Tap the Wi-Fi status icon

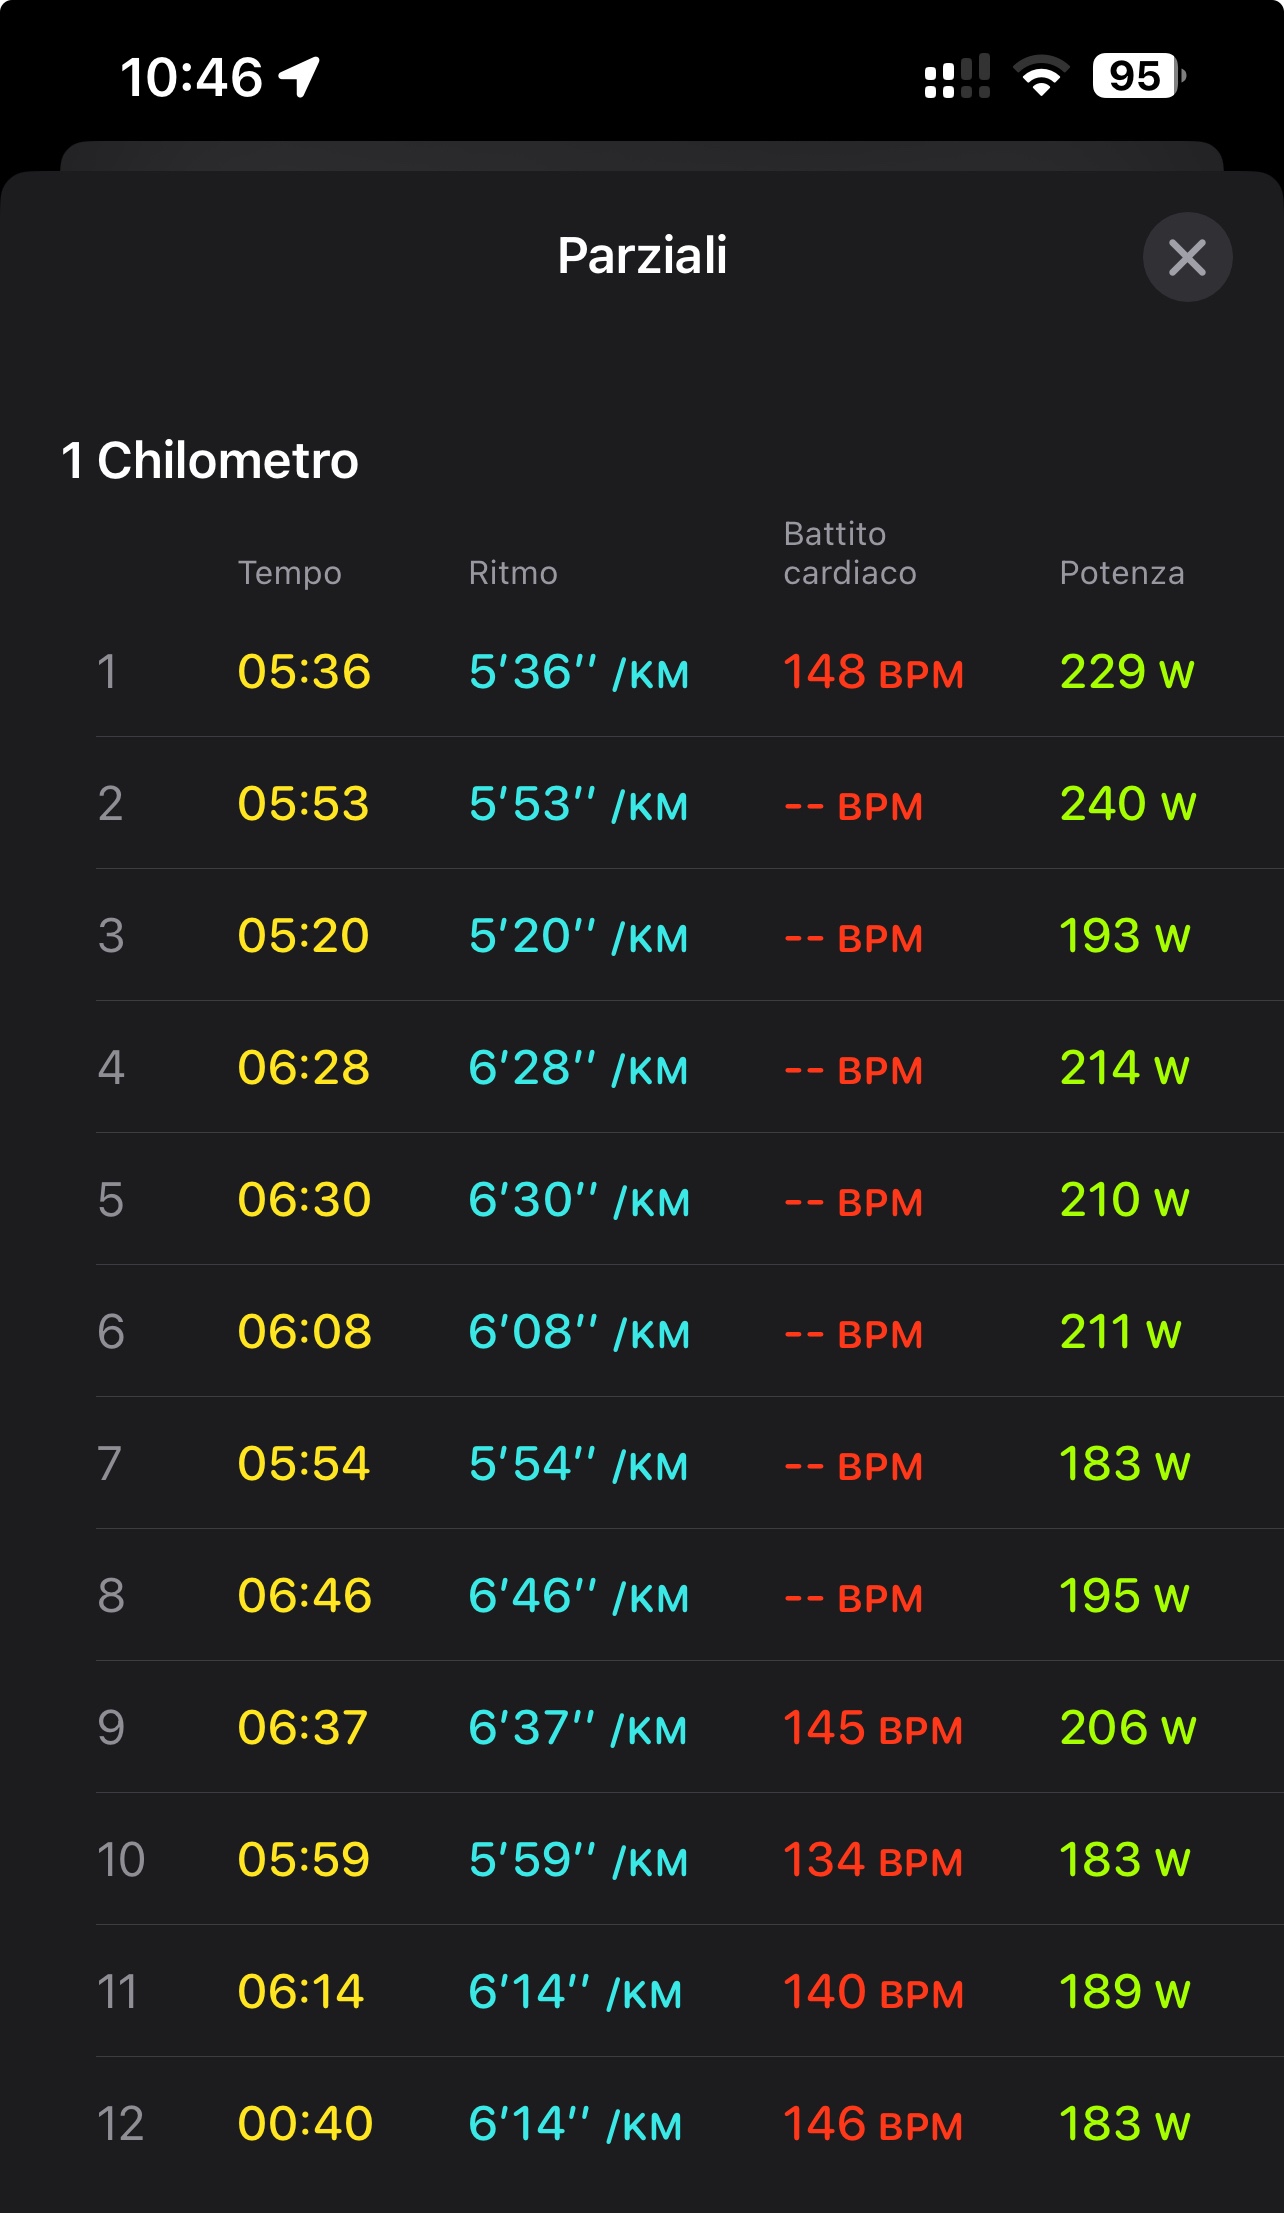coord(1040,77)
